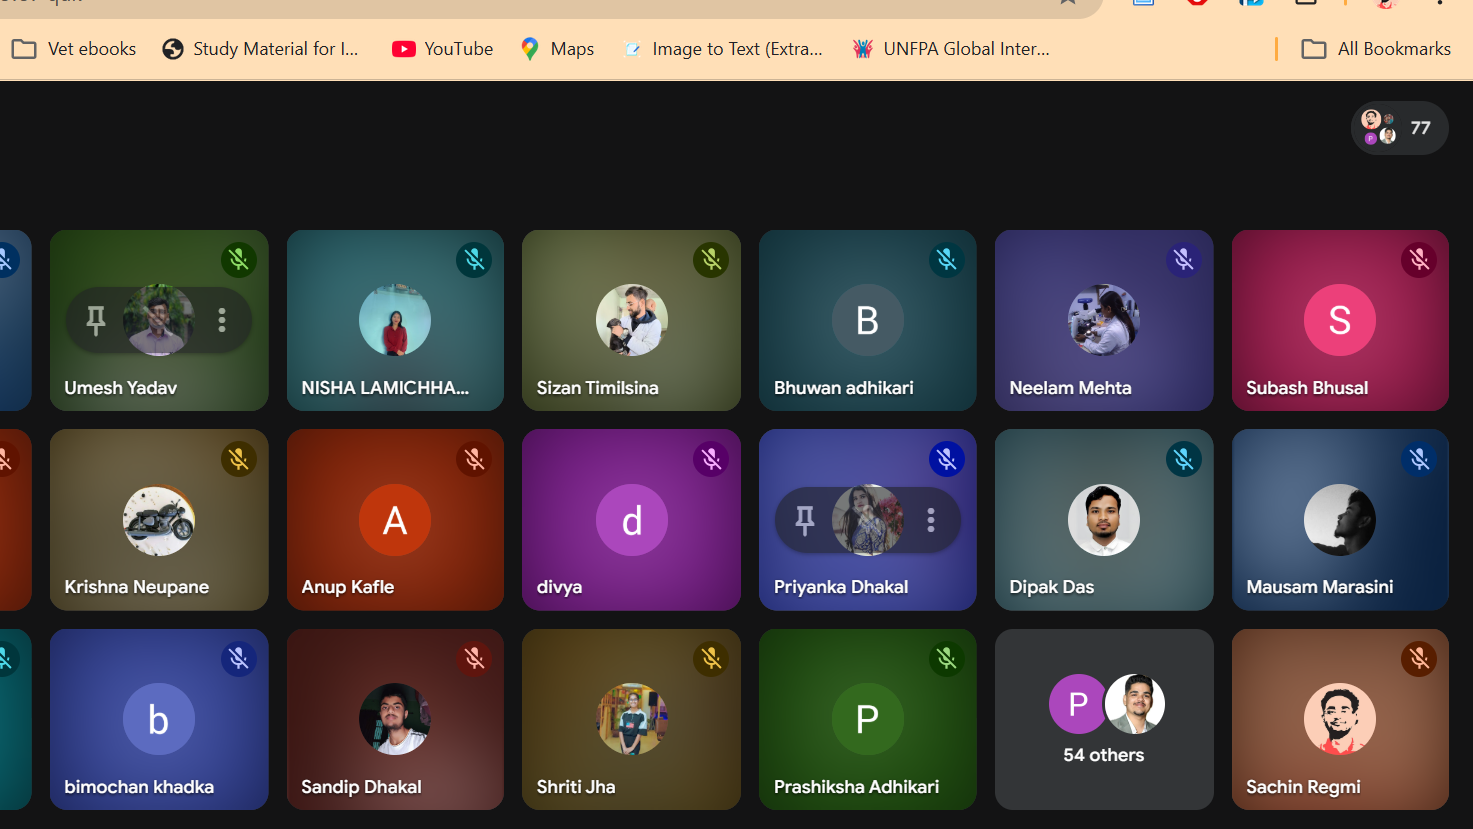The image size is (1473, 829).
Task: Select Neelam Mehta's profile picture
Action: click(x=1104, y=320)
